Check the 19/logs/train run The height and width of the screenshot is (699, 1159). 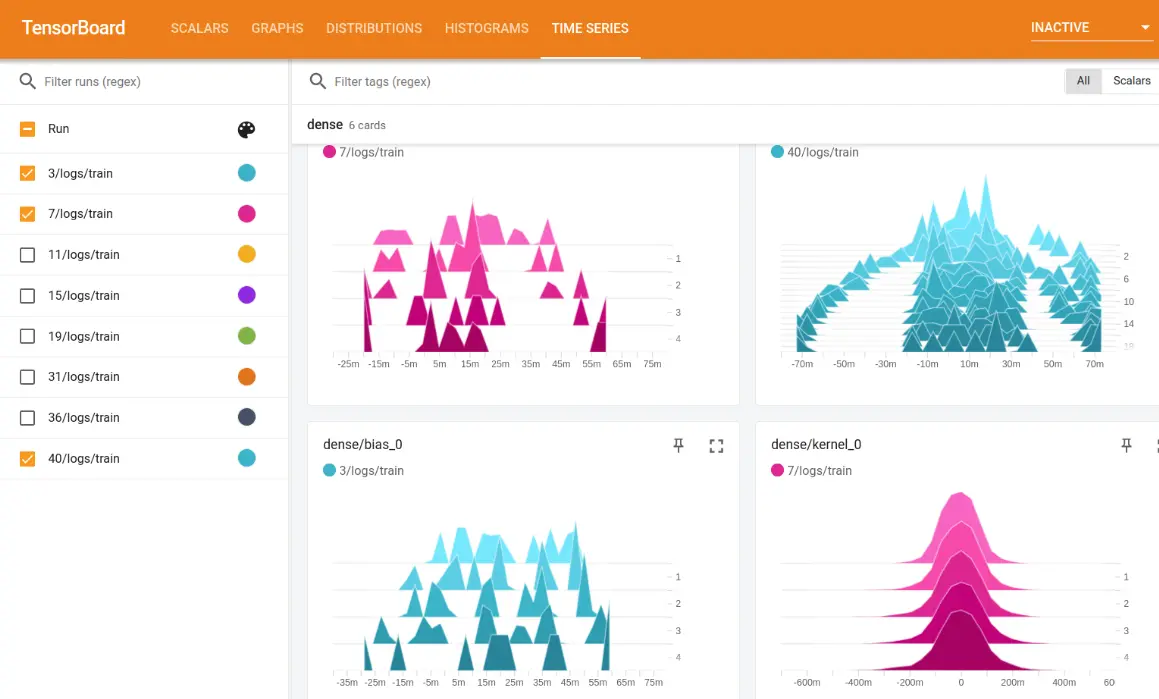pos(25,336)
